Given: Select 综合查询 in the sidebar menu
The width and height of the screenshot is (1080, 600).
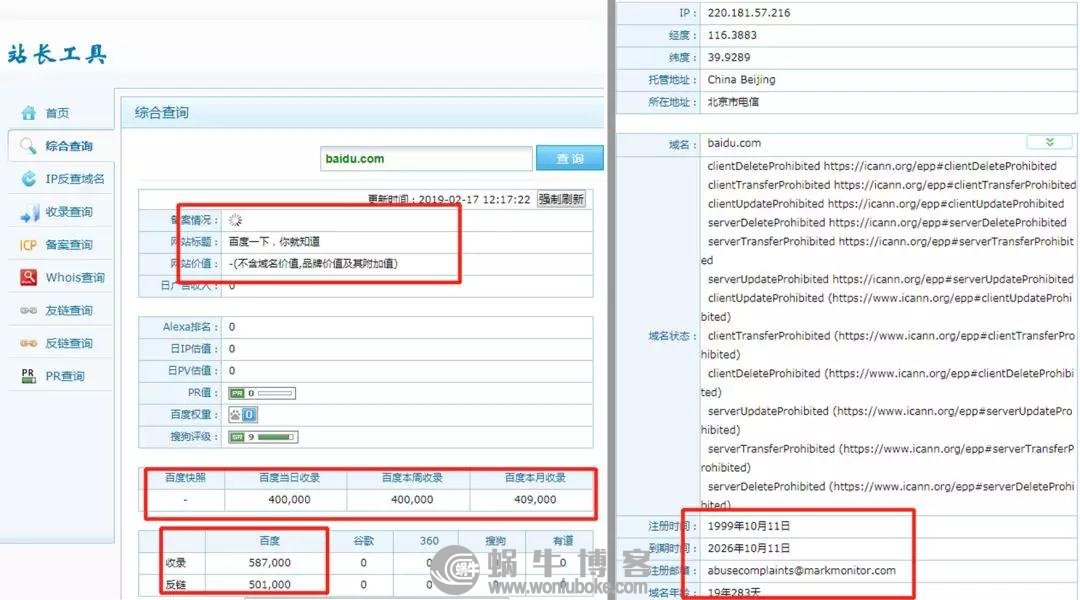Looking at the screenshot, I should [69, 146].
